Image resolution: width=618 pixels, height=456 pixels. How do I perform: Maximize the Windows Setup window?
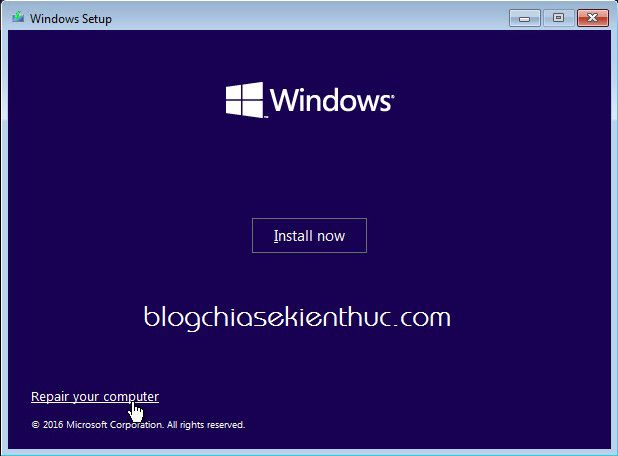558,18
